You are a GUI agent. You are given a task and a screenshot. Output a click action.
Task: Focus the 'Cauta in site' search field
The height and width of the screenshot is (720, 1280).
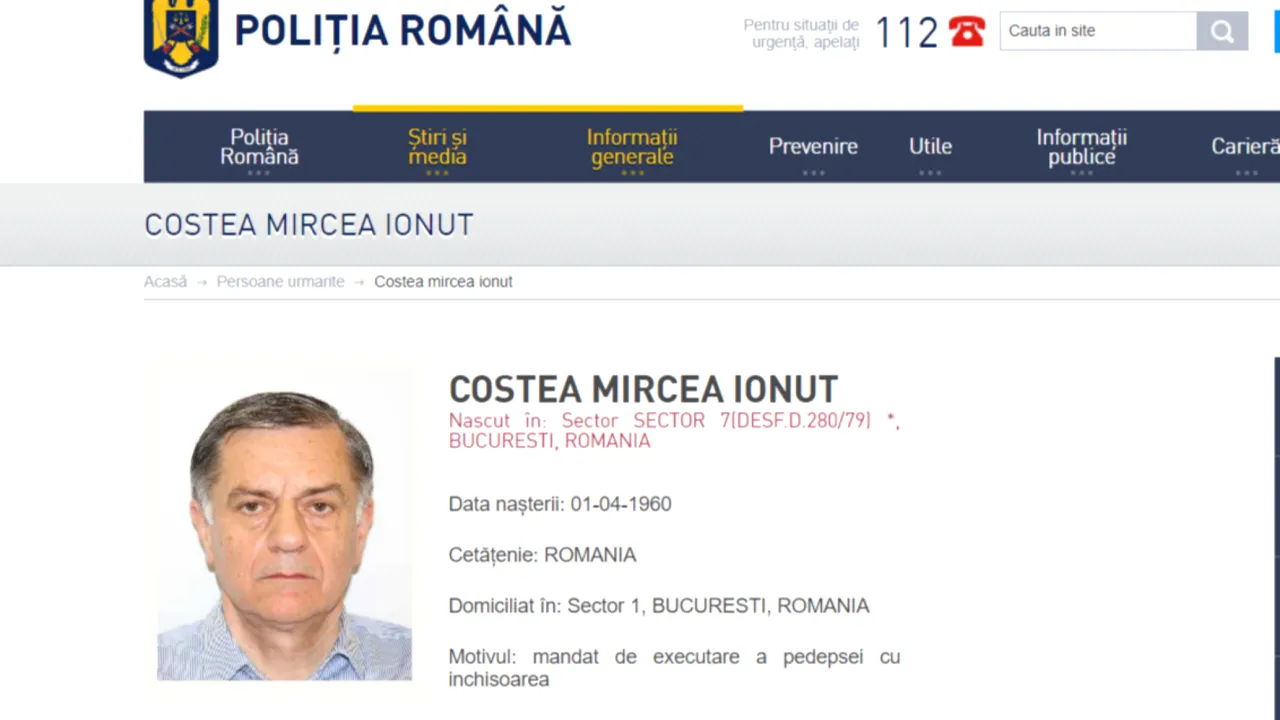tap(1097, 31)
